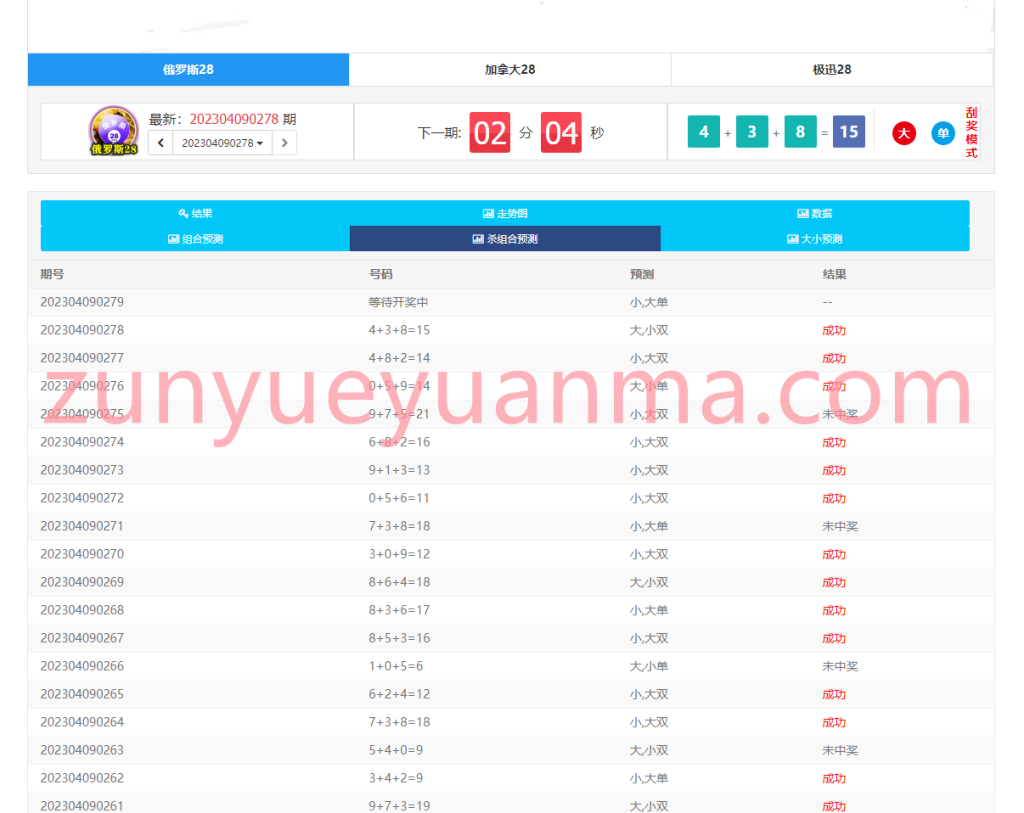Screen dimensions: 1024x813
Task: Click the latest period link 202304090278
Action: point(234,119)
